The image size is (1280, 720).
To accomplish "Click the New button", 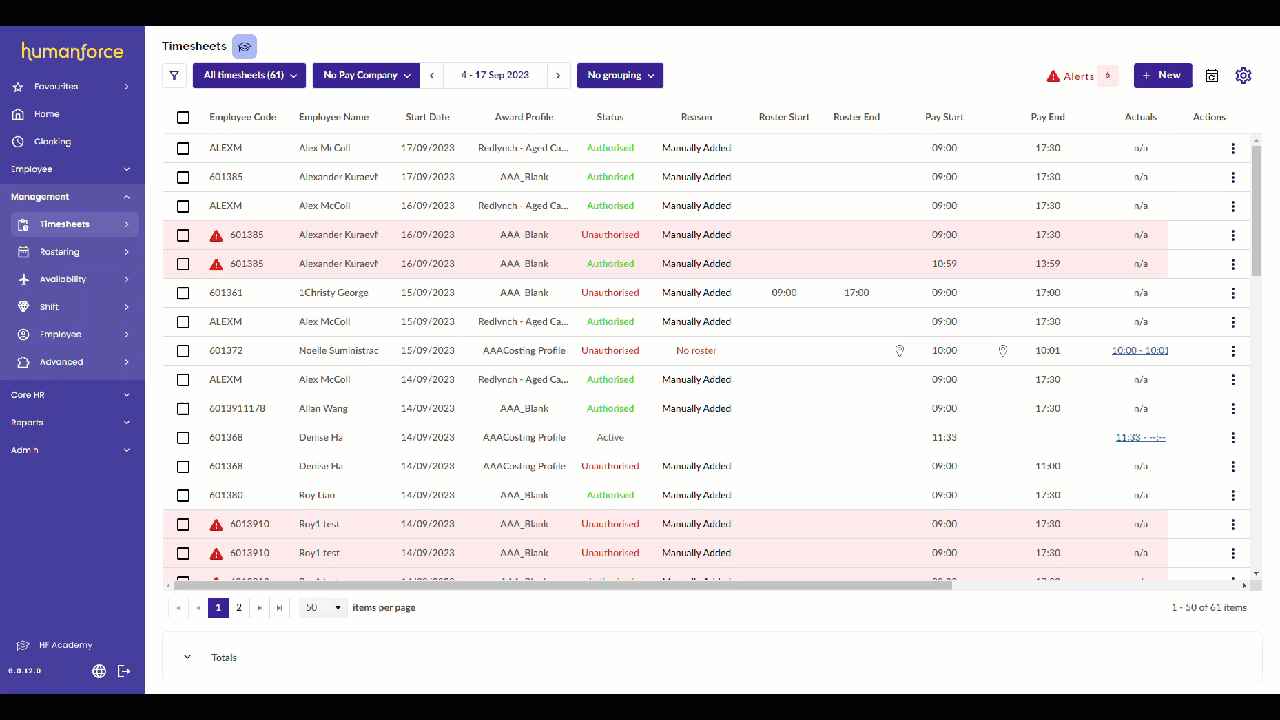I will [1162, 76].
